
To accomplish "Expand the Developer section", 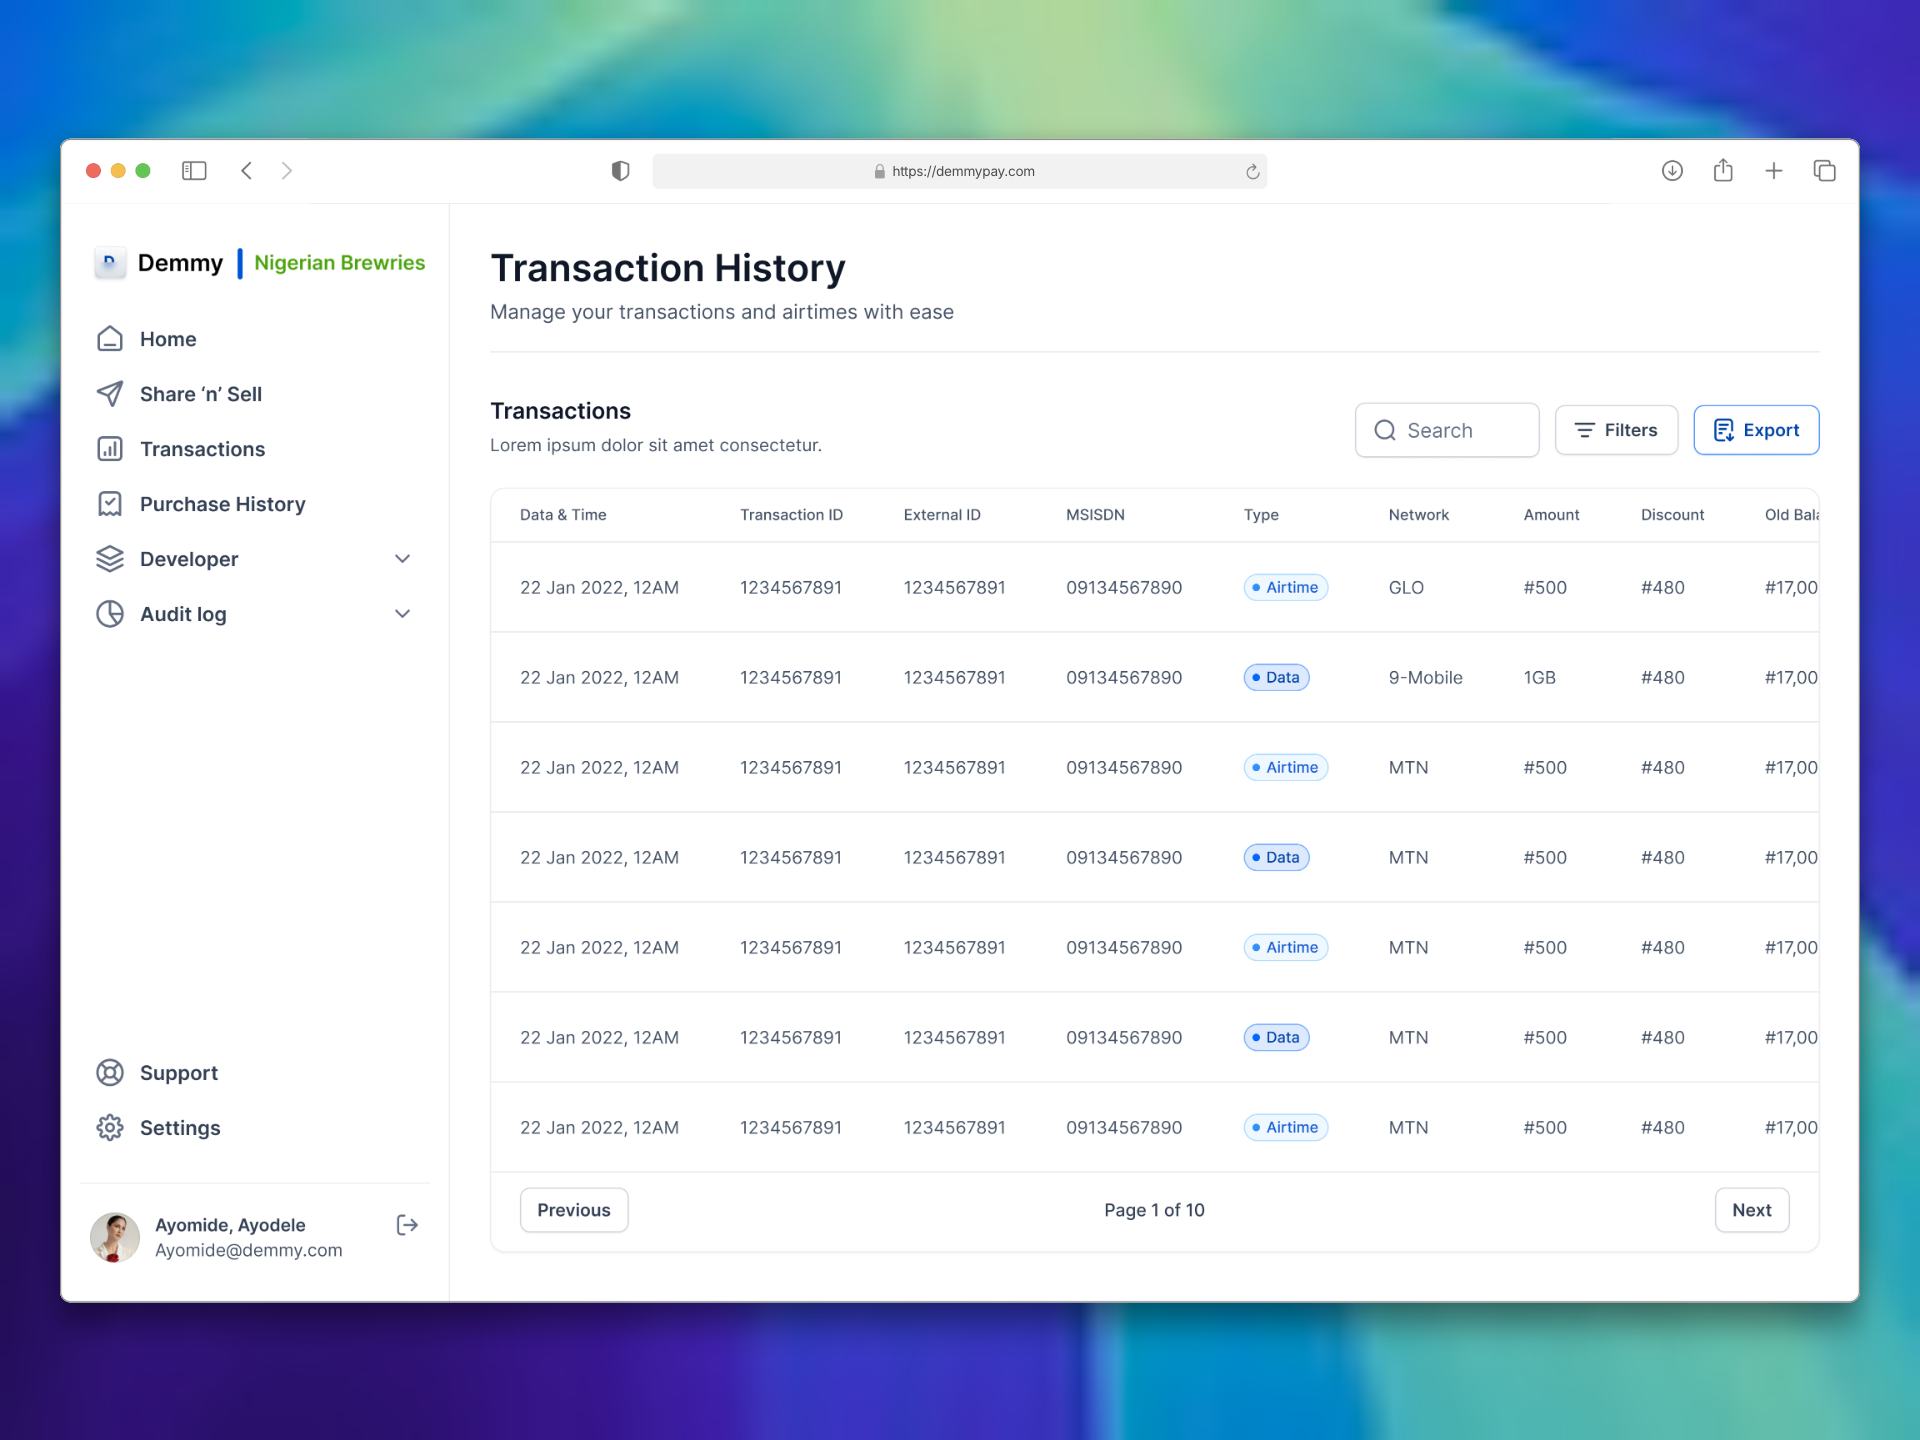I will coord(402,558).
